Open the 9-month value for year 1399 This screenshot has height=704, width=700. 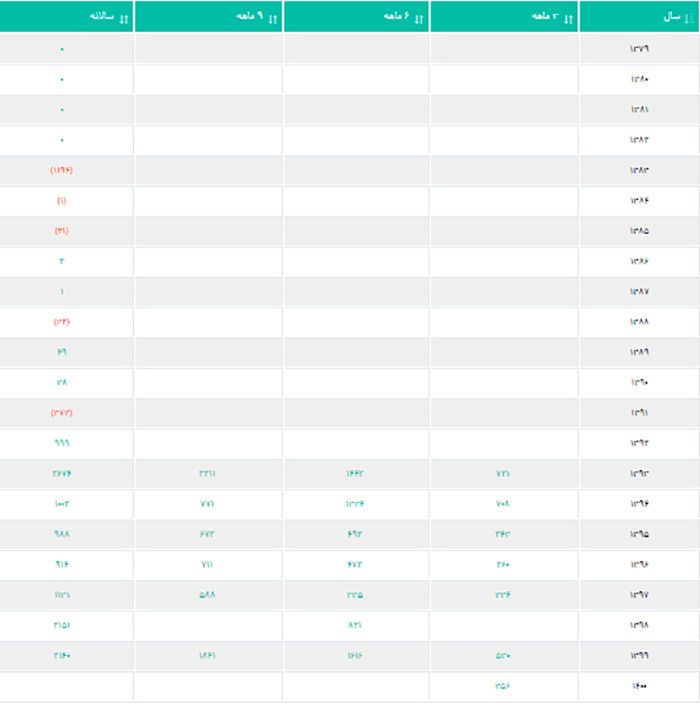[x=207, y=656]
